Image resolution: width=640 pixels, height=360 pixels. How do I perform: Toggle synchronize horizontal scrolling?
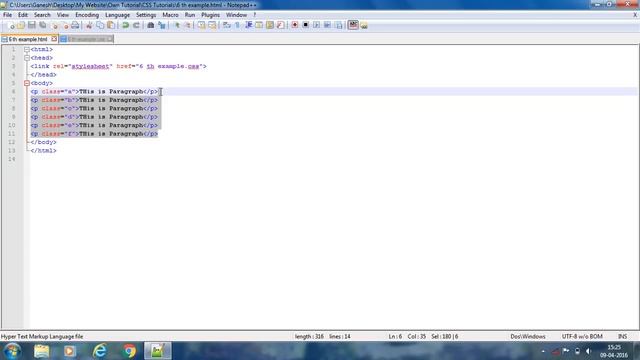[212, 25]
